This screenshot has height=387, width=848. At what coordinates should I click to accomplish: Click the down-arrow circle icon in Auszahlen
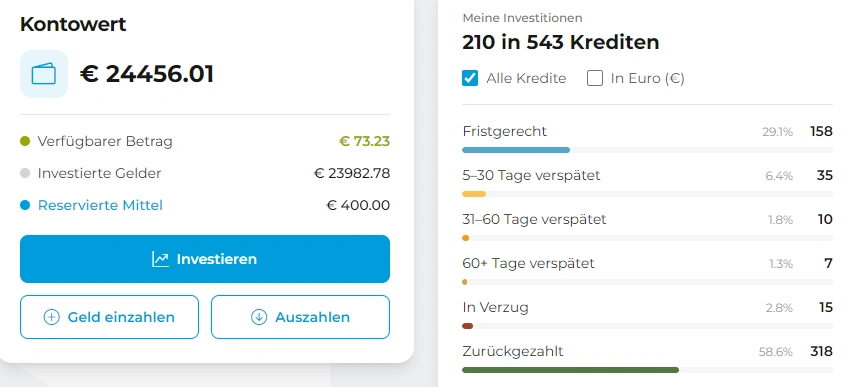[x=259, y=317]
